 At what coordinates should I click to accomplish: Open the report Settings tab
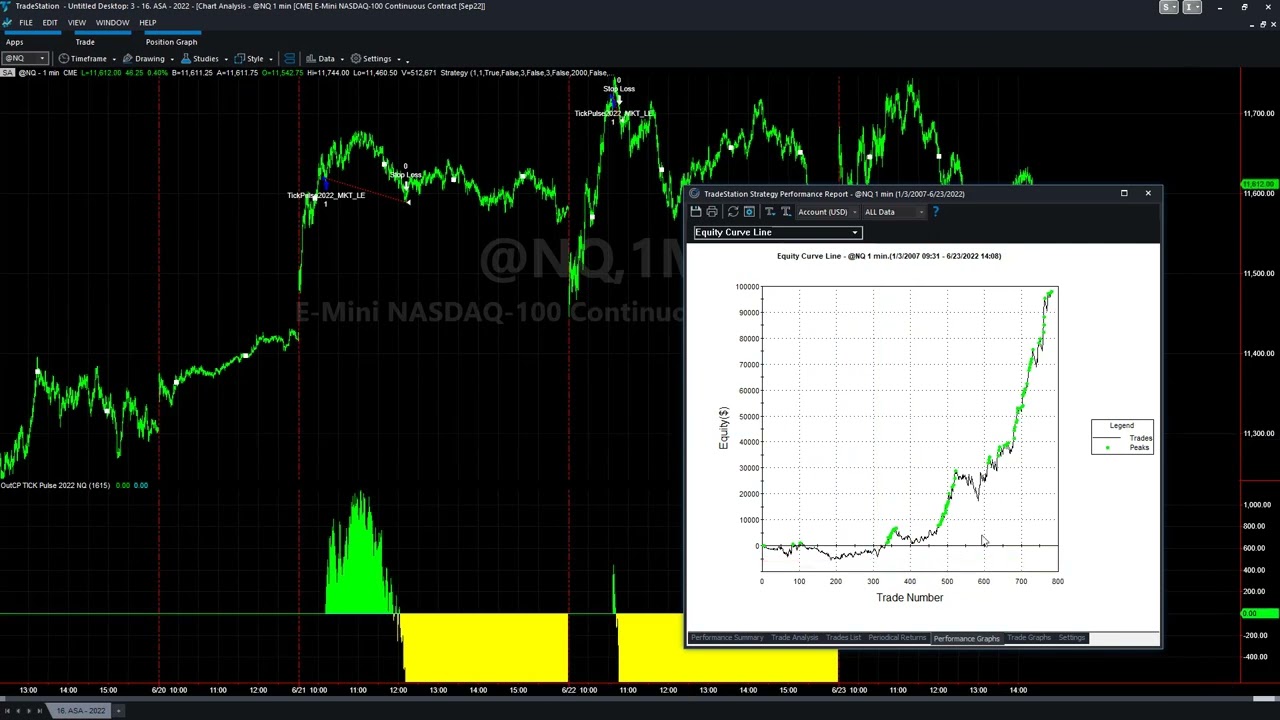1071,638
